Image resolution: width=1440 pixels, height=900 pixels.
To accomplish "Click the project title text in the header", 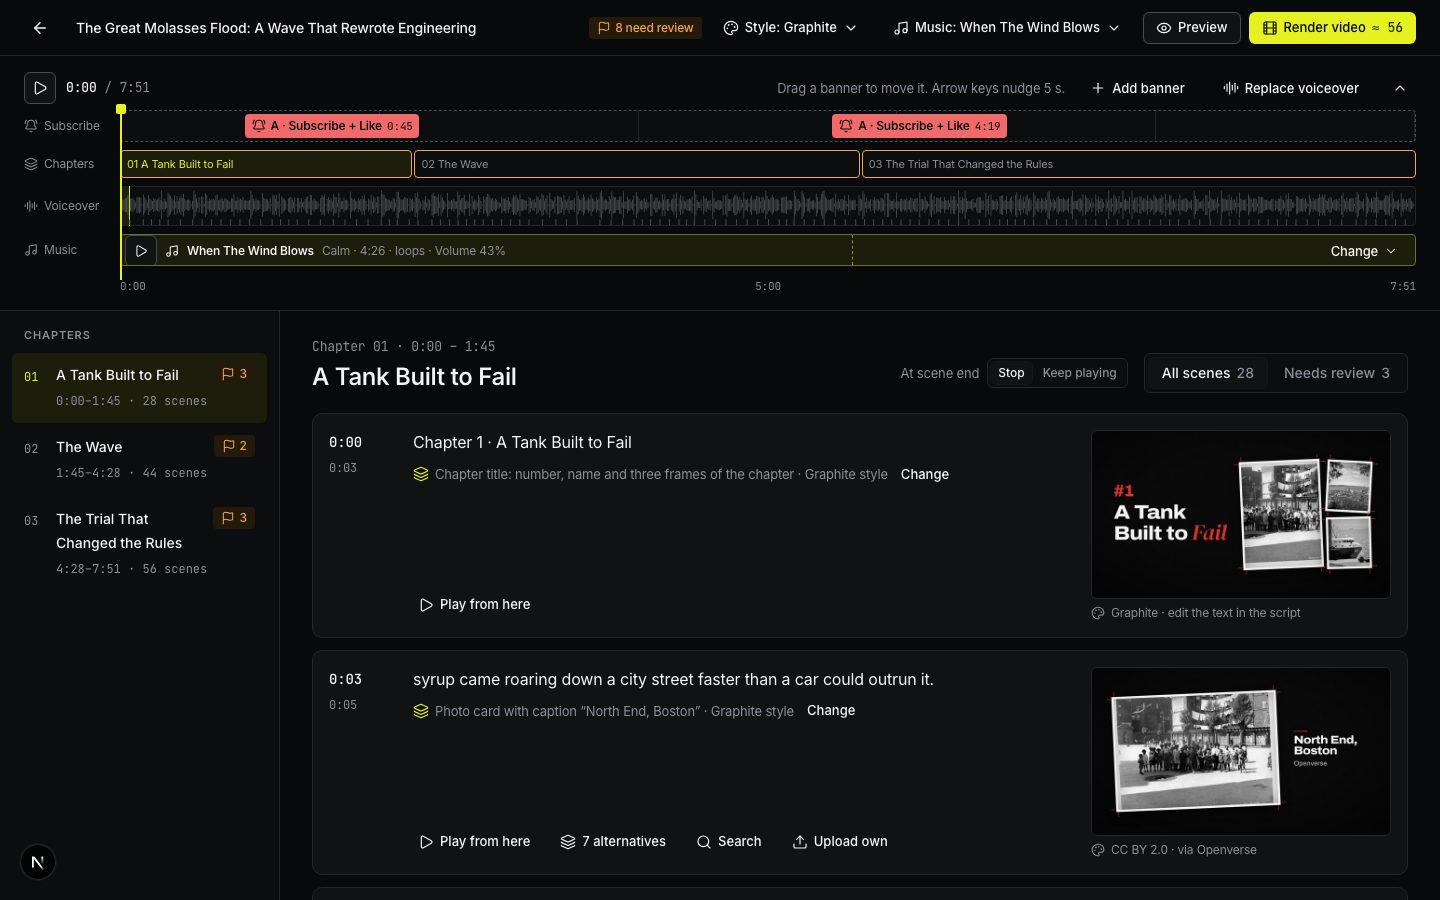I will point(276,28).
